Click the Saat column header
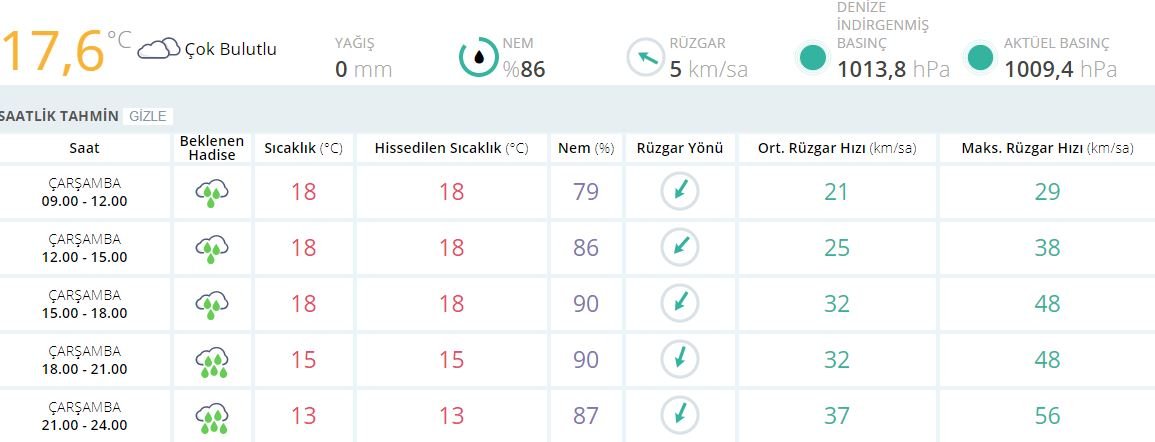1155x442 pixels. (x=84, y=148)
